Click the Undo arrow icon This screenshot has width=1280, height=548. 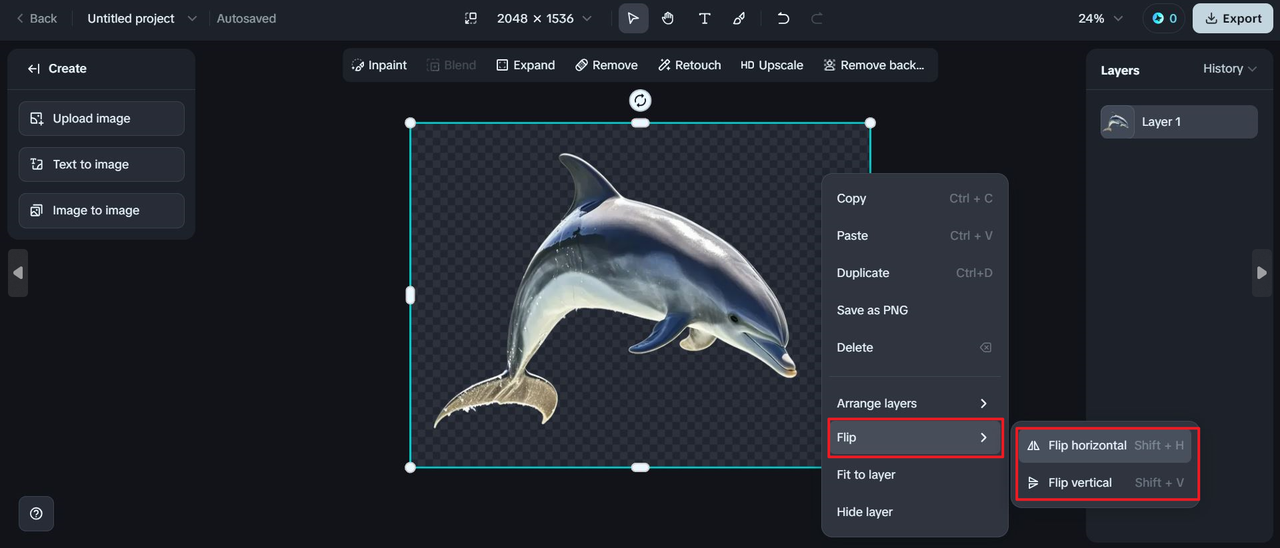tap(783, 18)
